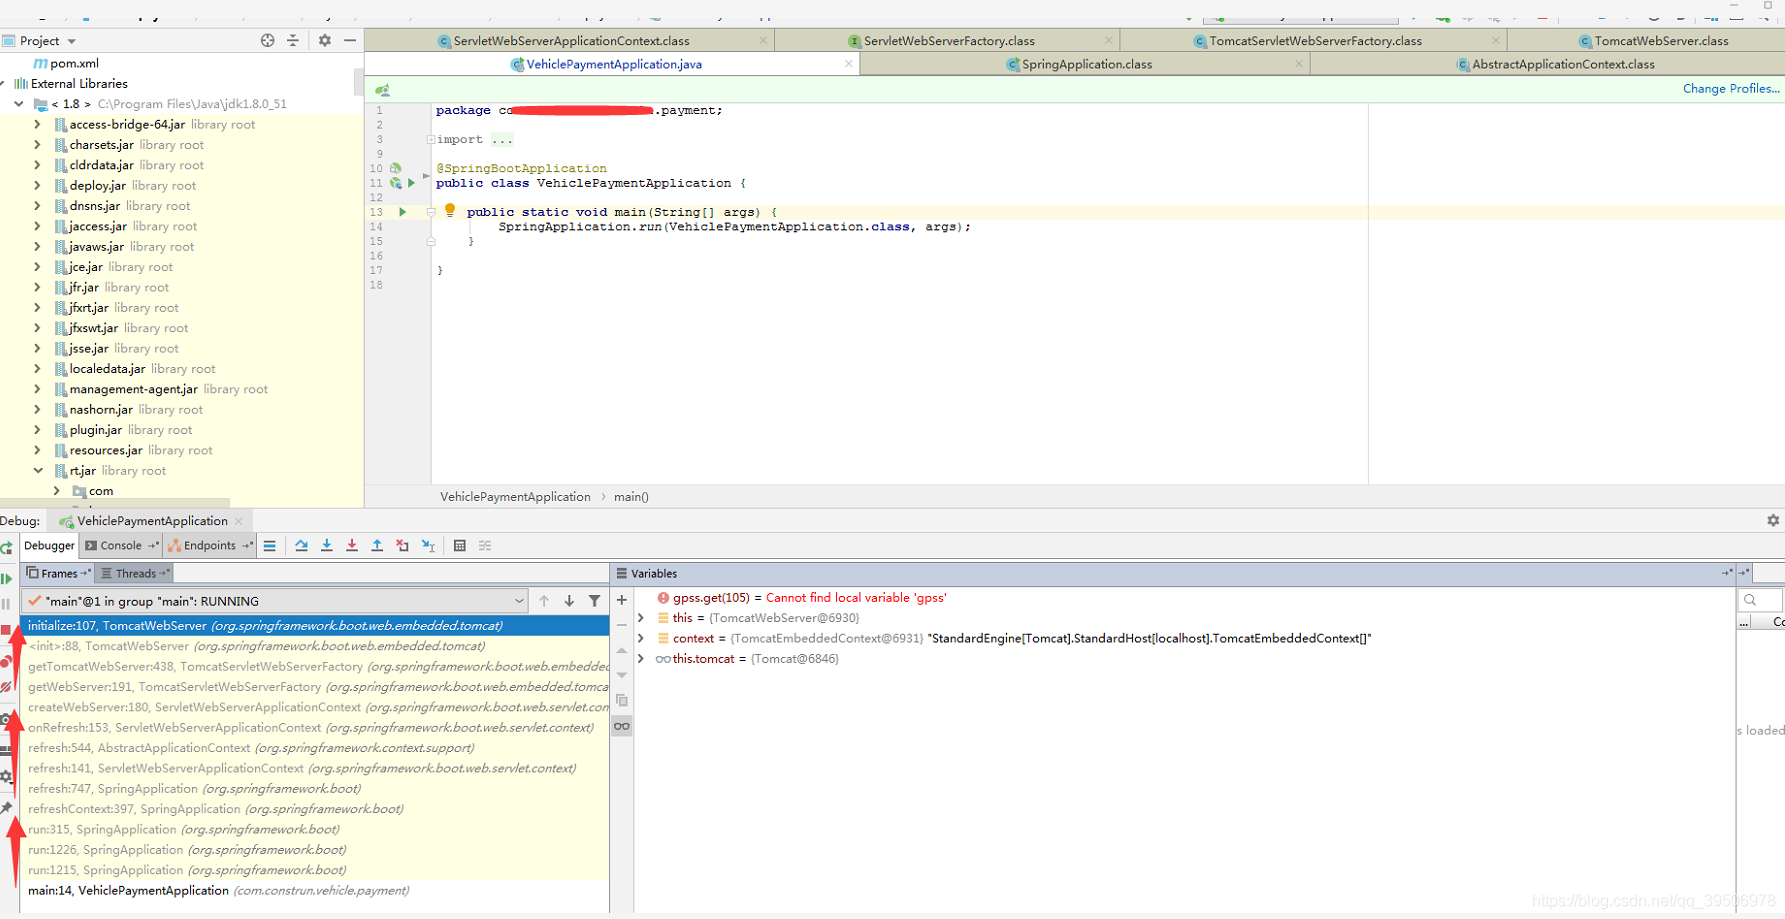Screen dimensions: 1785x919
Task: Click the frames filter funnel icon
Action: pyautogui.click(x=595, y=601)
